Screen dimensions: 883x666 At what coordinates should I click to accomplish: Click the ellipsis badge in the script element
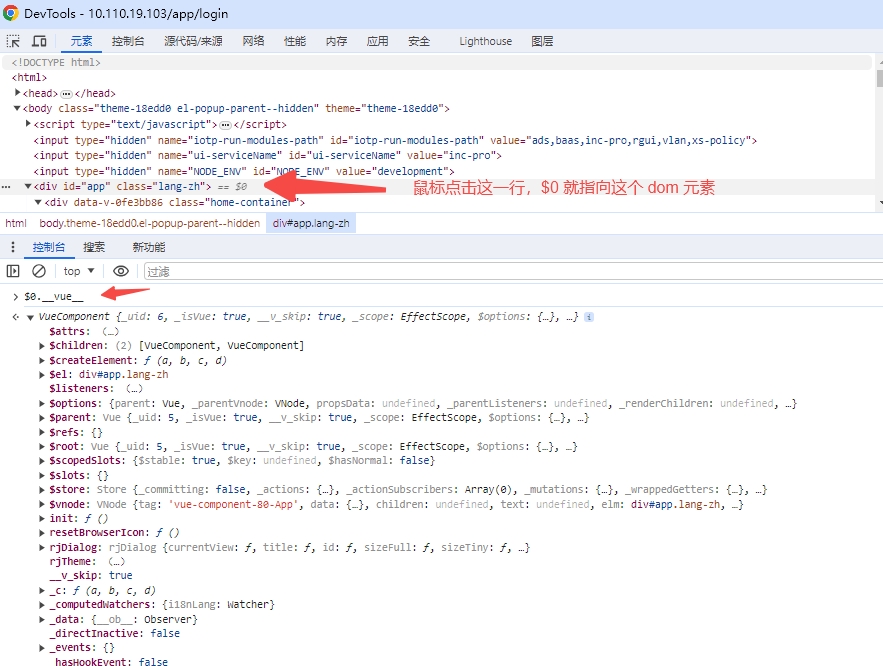pyautogui.click(x=225, y=124)
